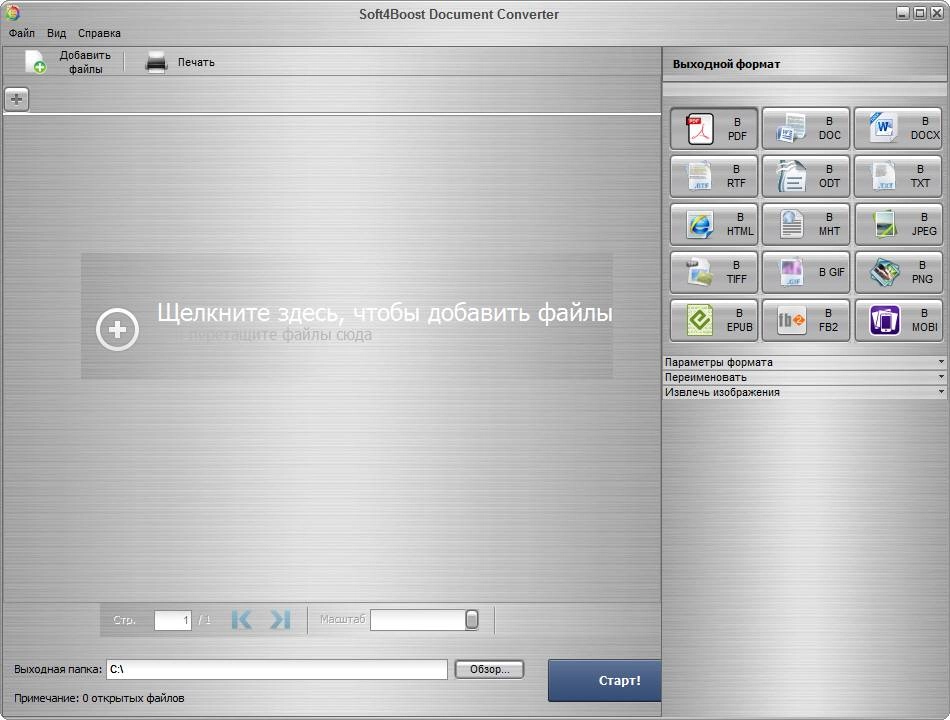950x720 pixels.
Task: Minimize the Document Converter window
Action: (903, 13)
